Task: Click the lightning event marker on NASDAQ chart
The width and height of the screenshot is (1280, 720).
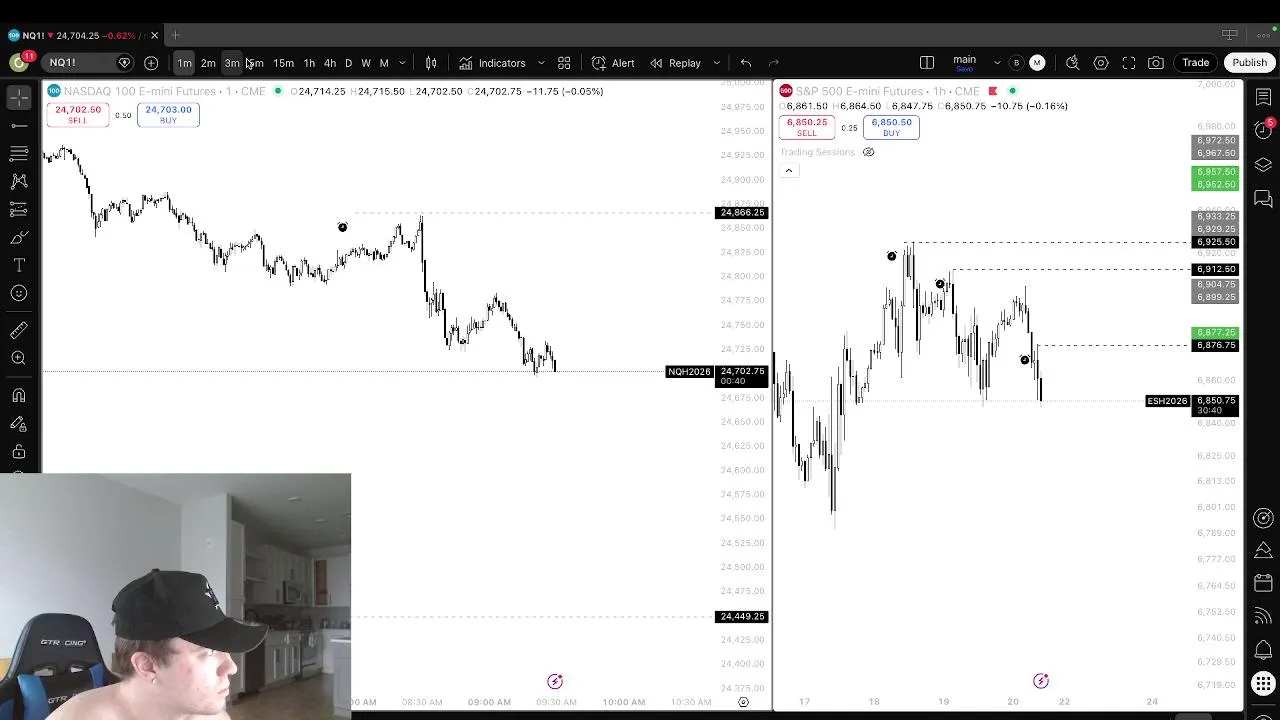Action: point(555,681)
